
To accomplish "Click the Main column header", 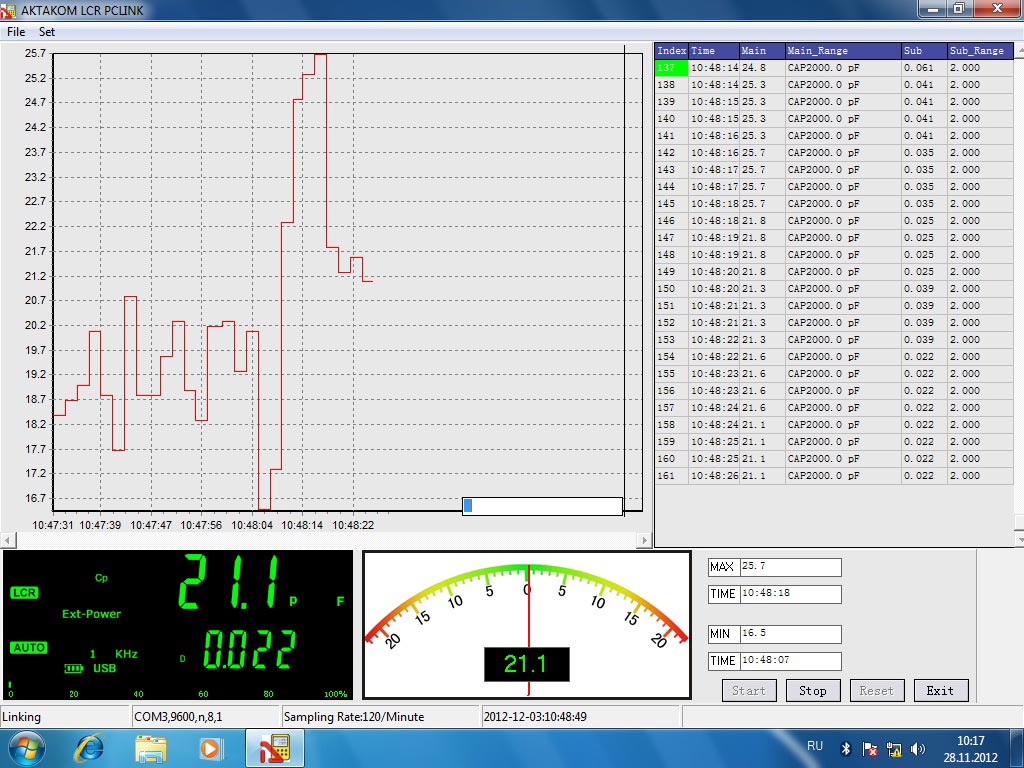I will [762, 51].
